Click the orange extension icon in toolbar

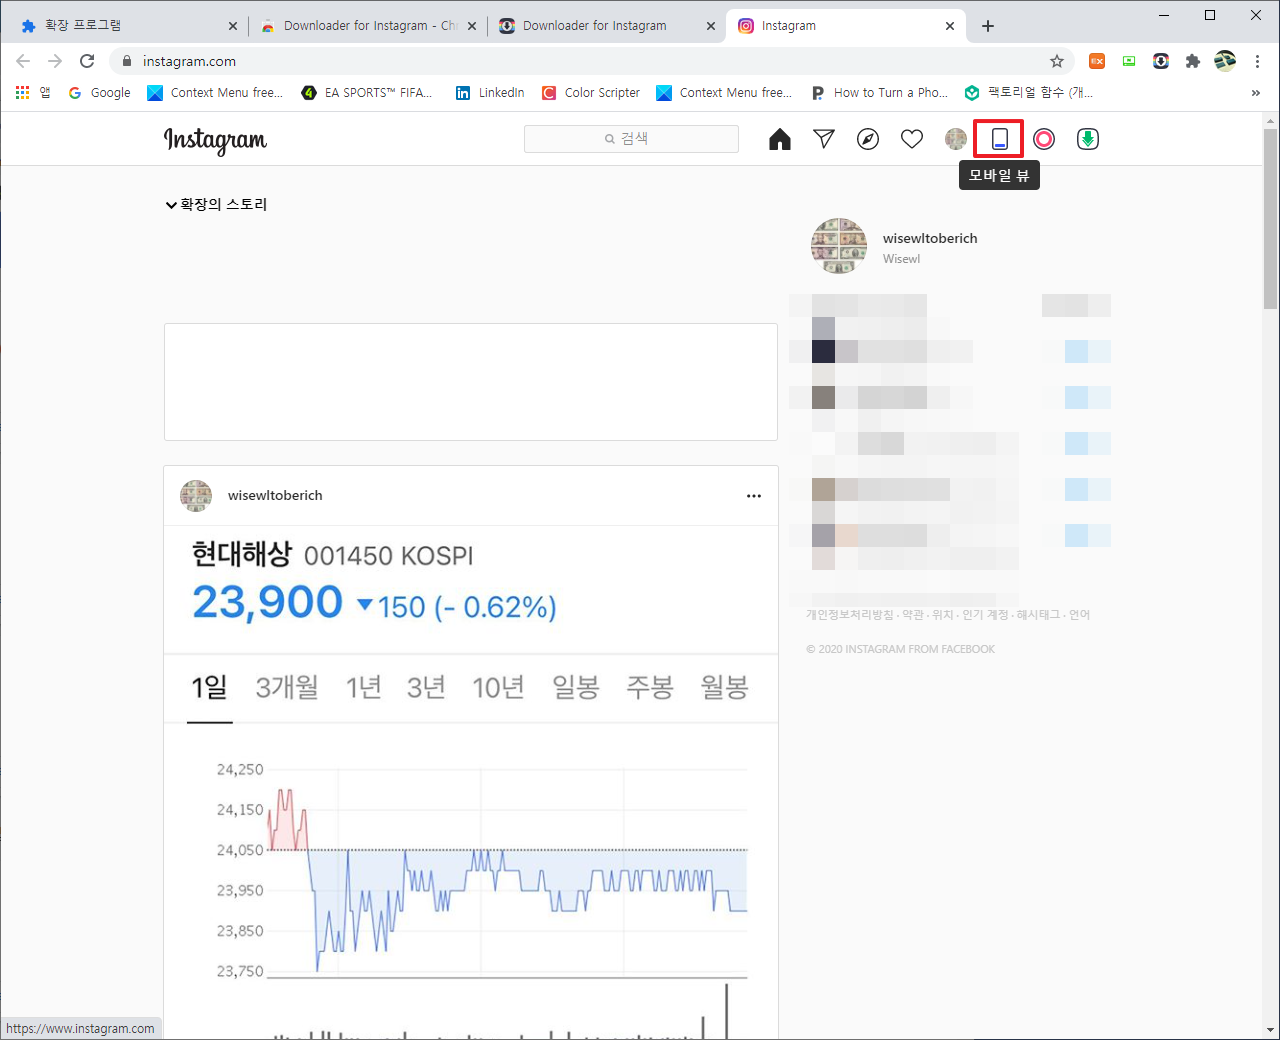(x=1097, y=61)
